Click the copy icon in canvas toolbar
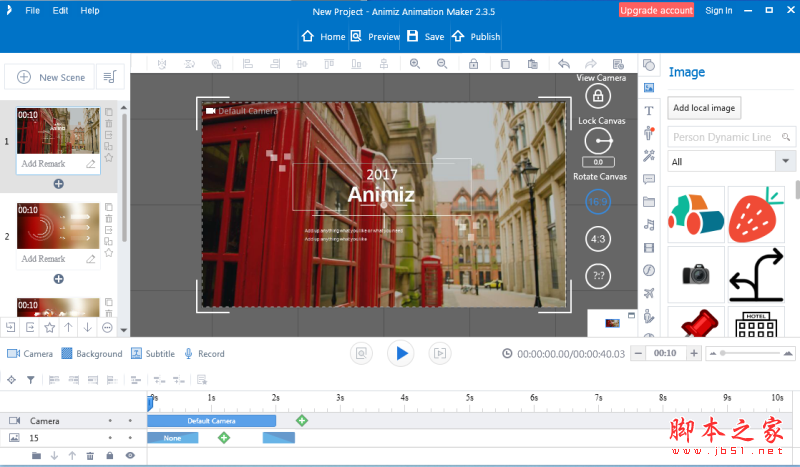The height and width of the screenshot is (467, 800). coord(505,64)
